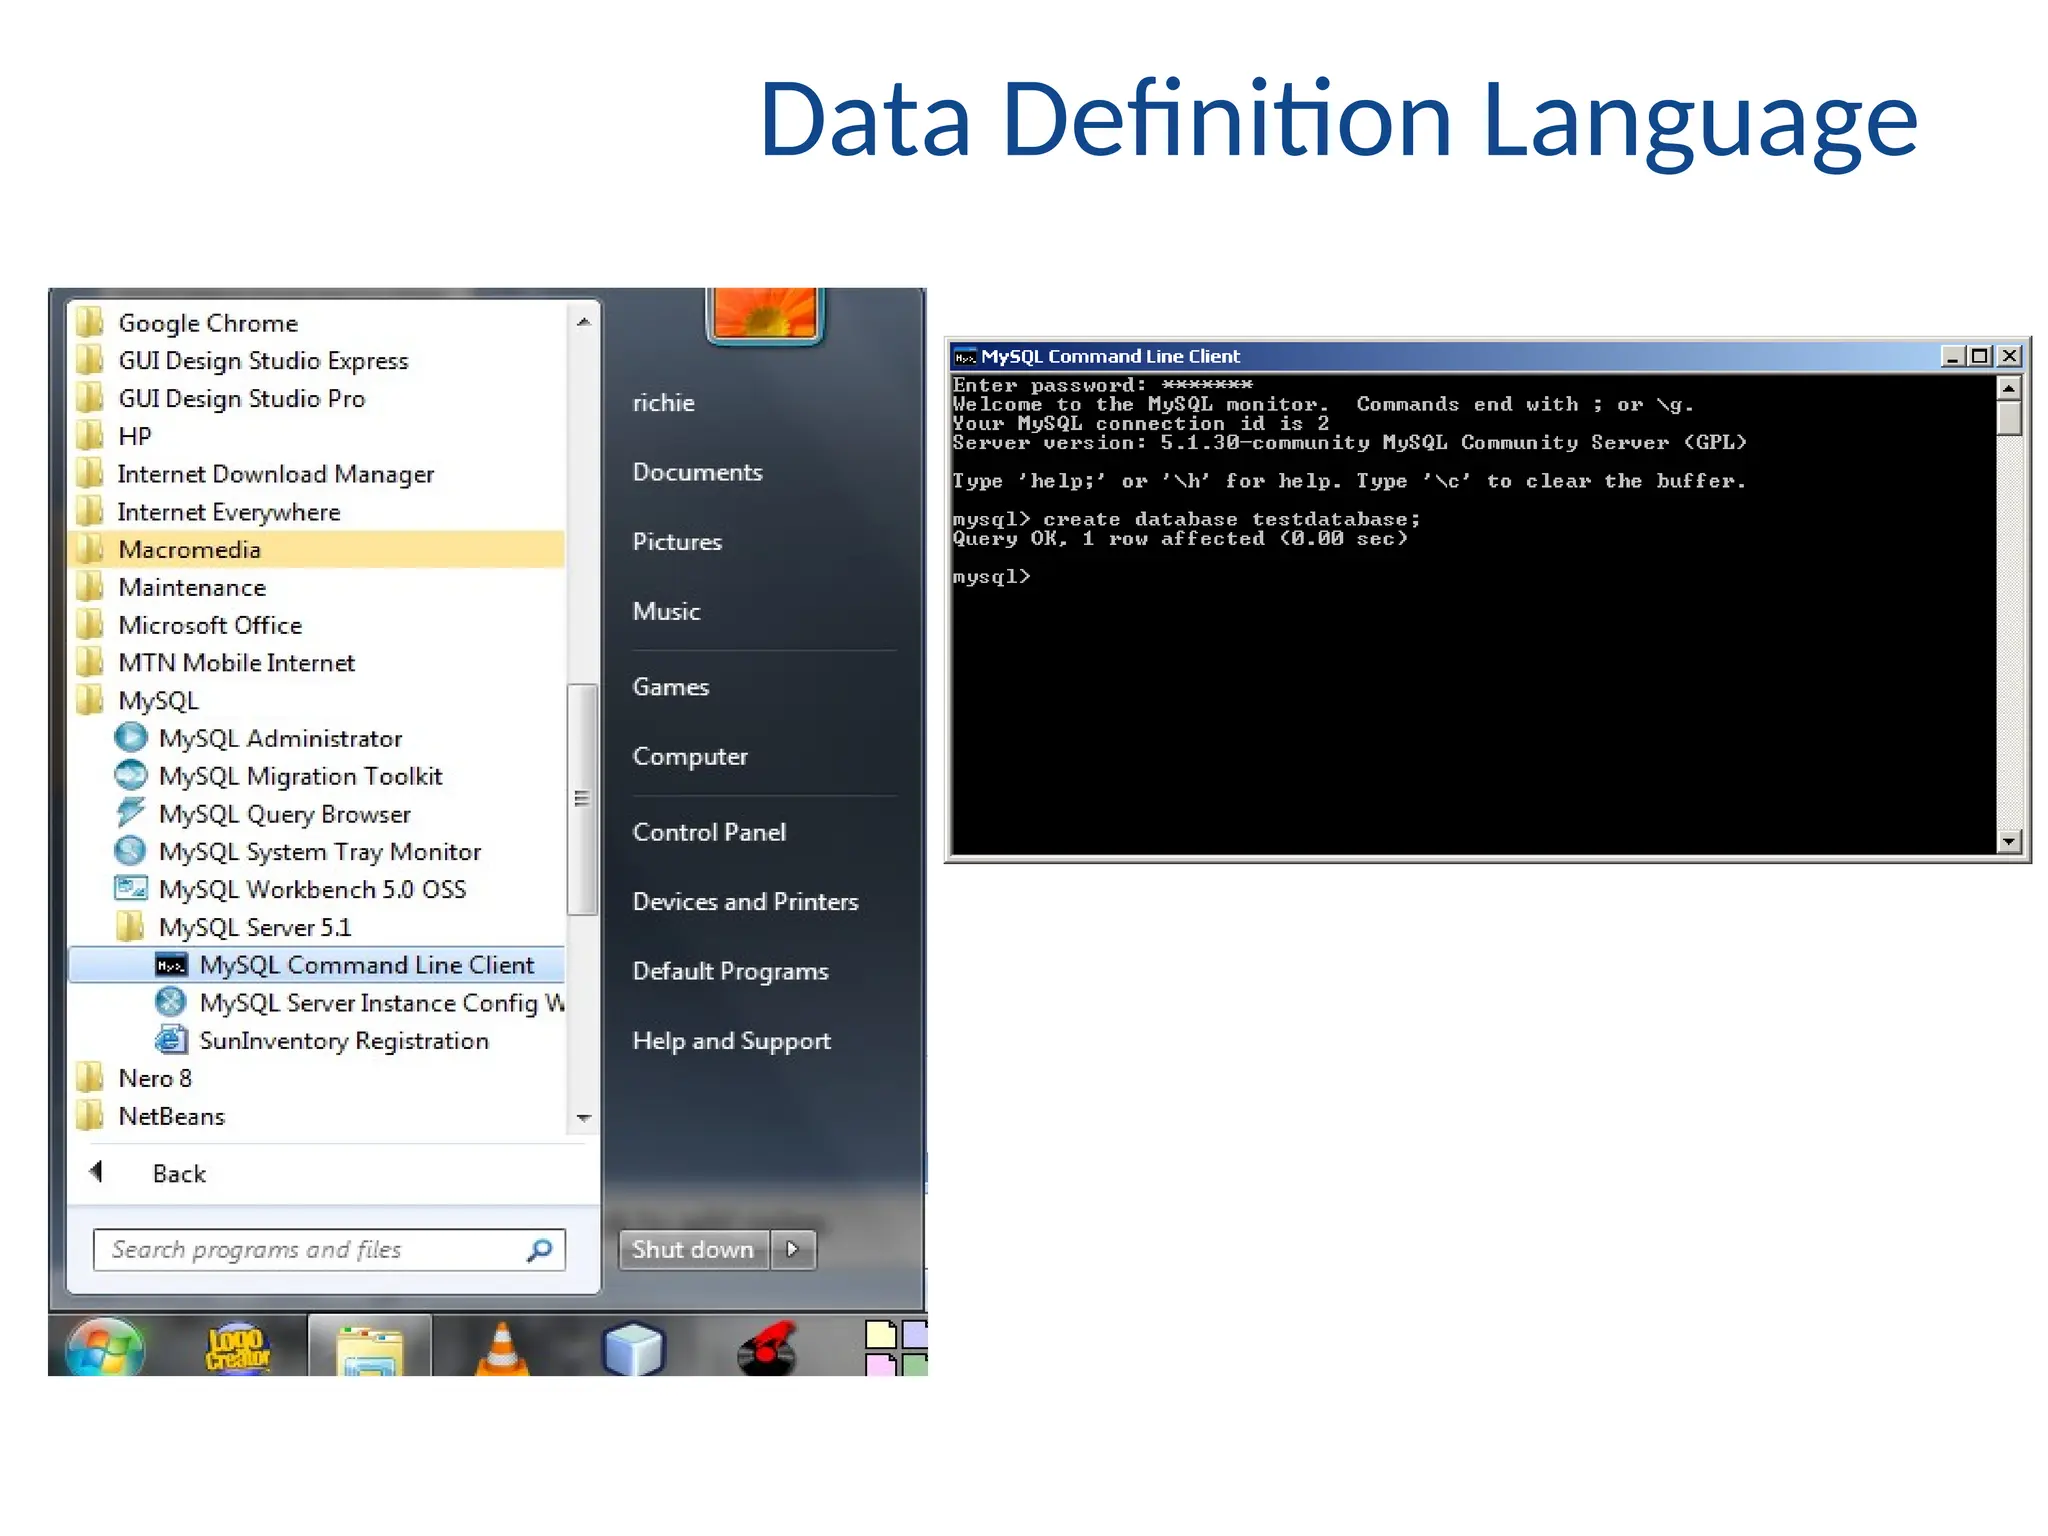This screenshot has width=2048, height=1536.
Task: Open Pictures from the Start menu
Action: pyautogui.click(x=677, y=542)
